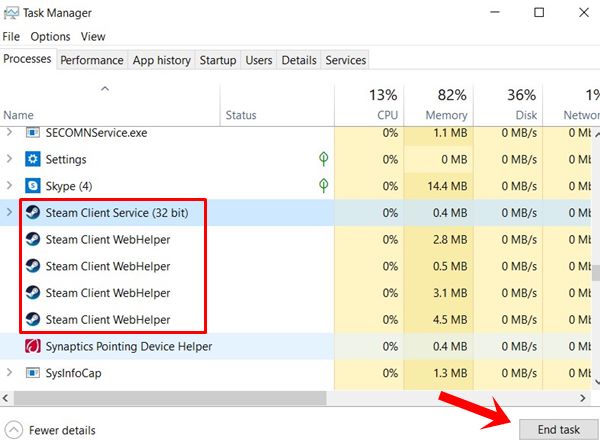Click the vertical scrollbar down arrow
Image resolution: width=600 pixels, height=448 pixels.
[x=596, y=382]
